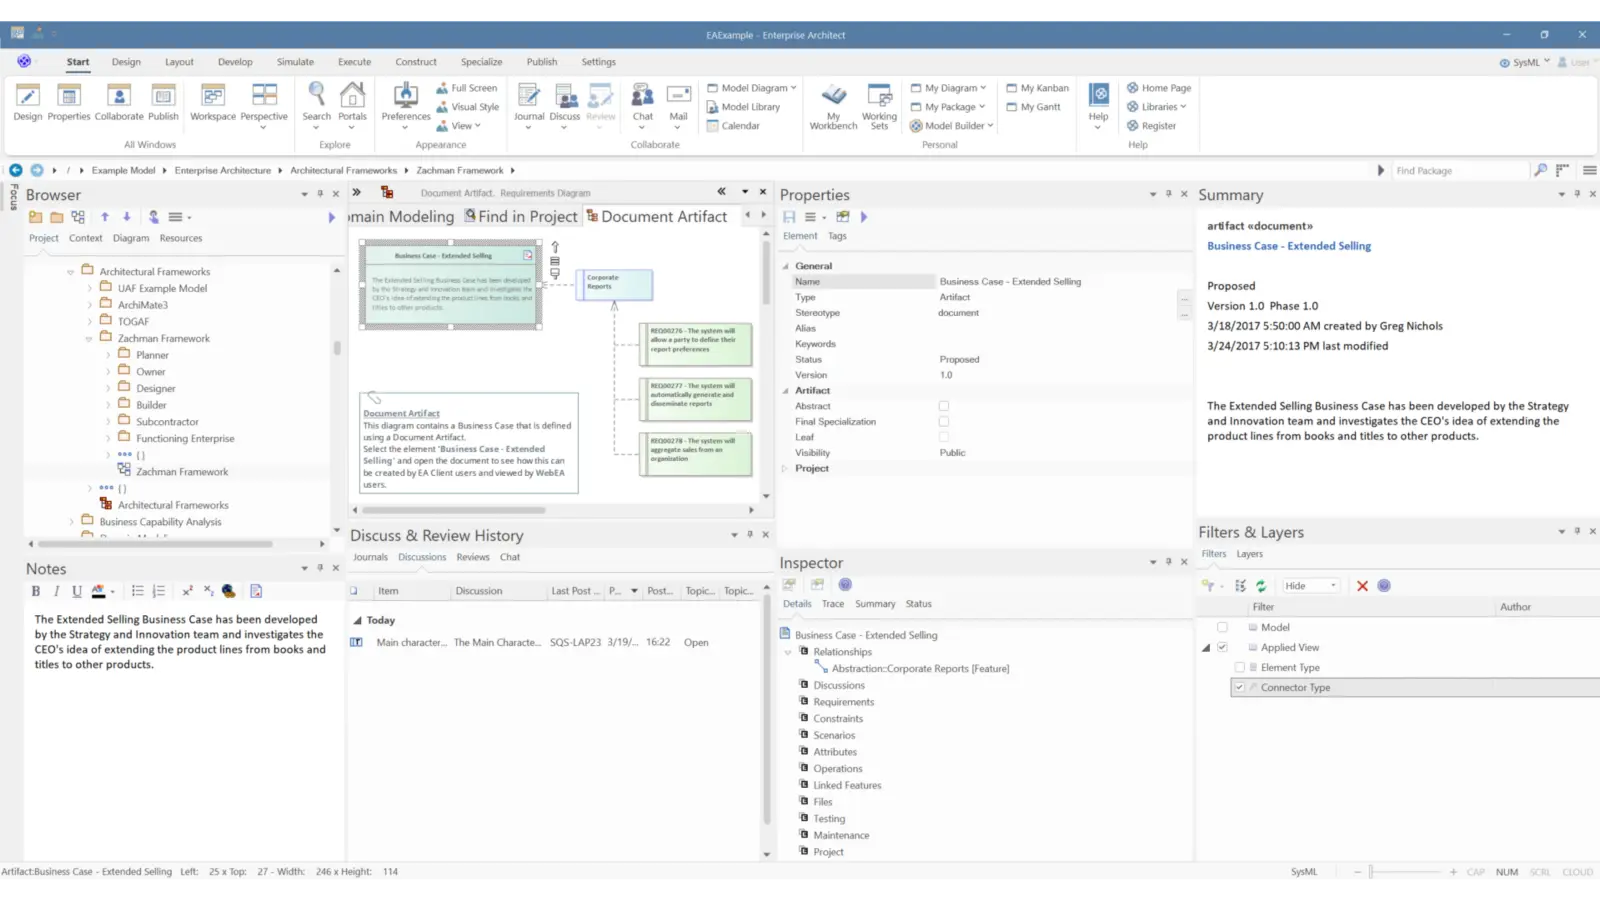Refresh the Filters list

coord(1262,585)
